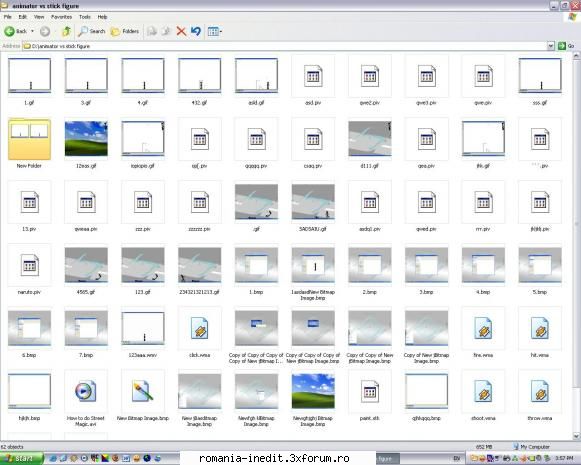This screenshot has height=465, width=581.
Task: Click the vertical scrollbar down arrow
Action: coord(576,436)
